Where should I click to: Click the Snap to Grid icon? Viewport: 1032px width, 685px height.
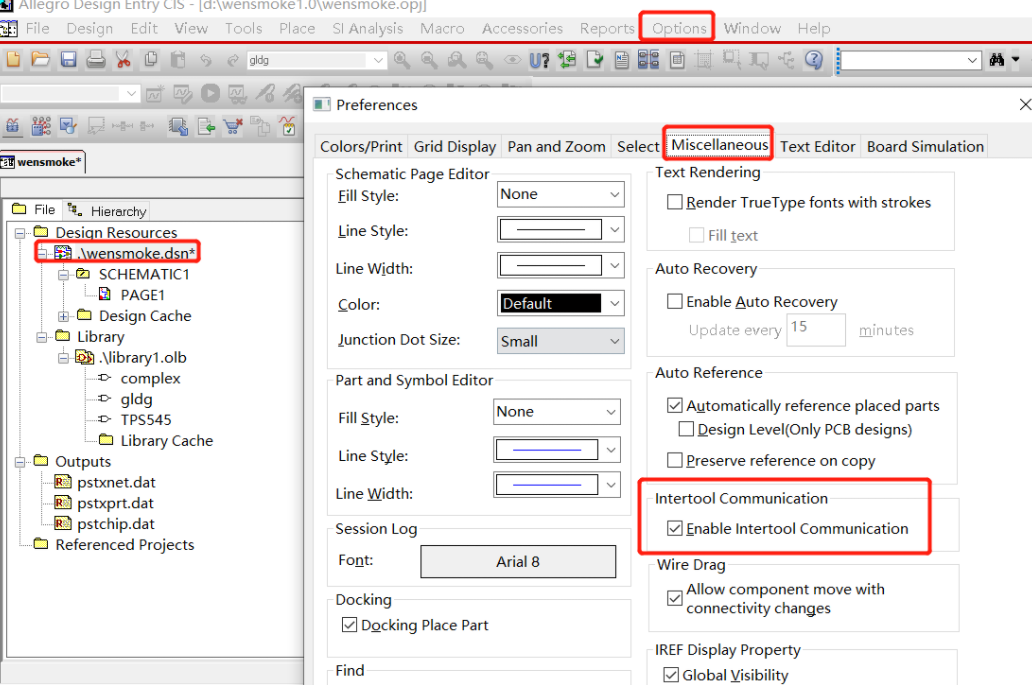[x=704, y=60]
